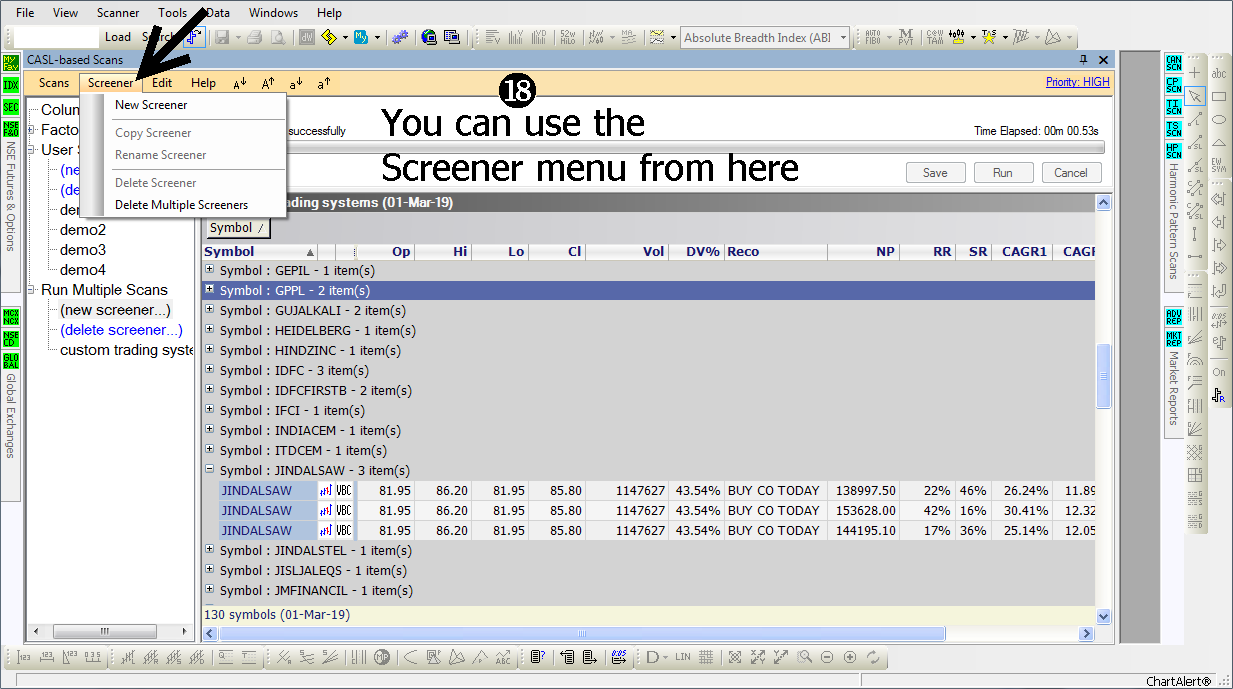
Task: Open the Edit menu in CASL panel
Action: (x=162, y=83)
